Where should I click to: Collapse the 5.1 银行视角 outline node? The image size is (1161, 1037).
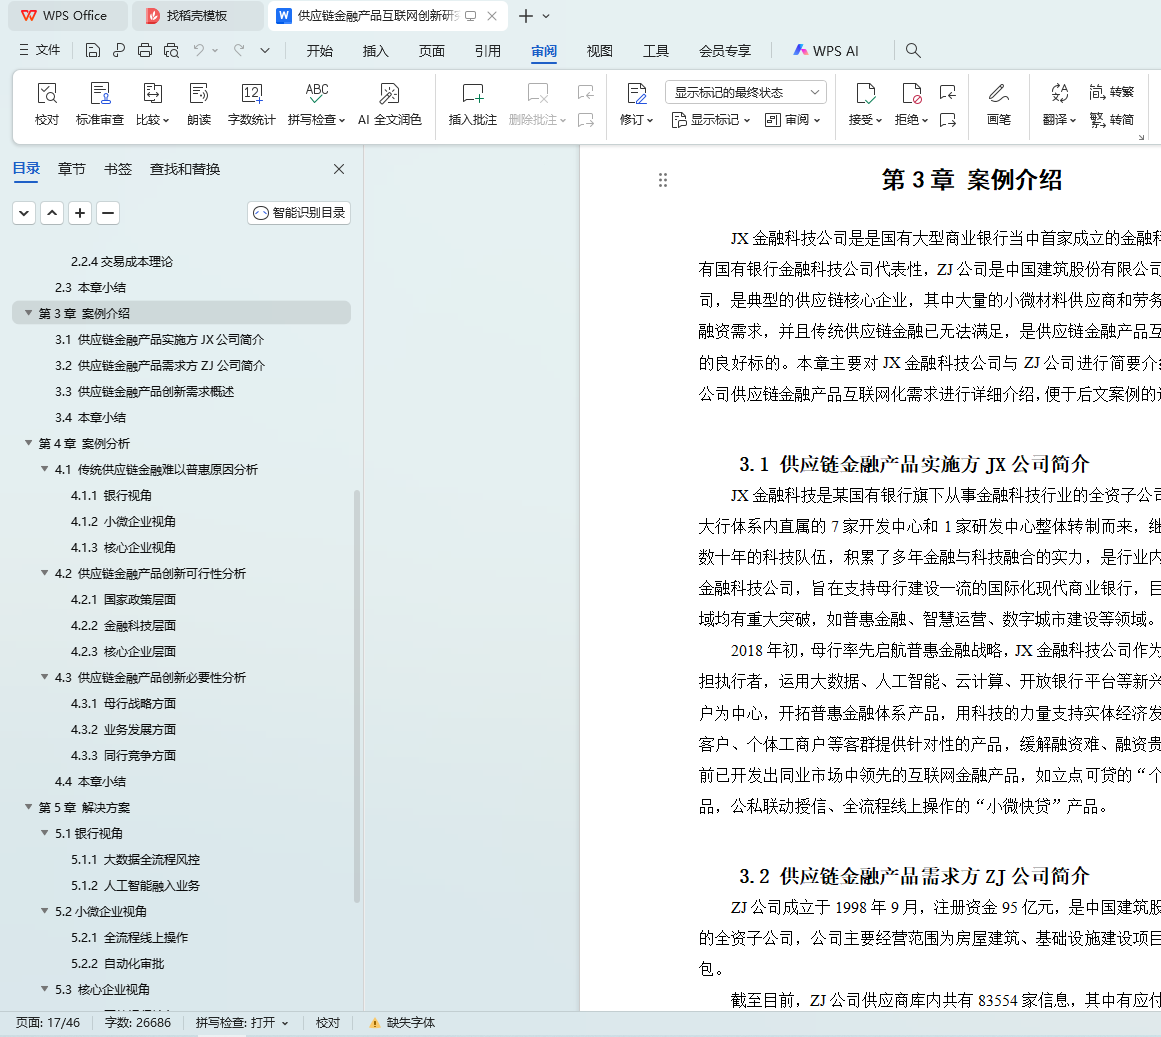coord(44,833)
